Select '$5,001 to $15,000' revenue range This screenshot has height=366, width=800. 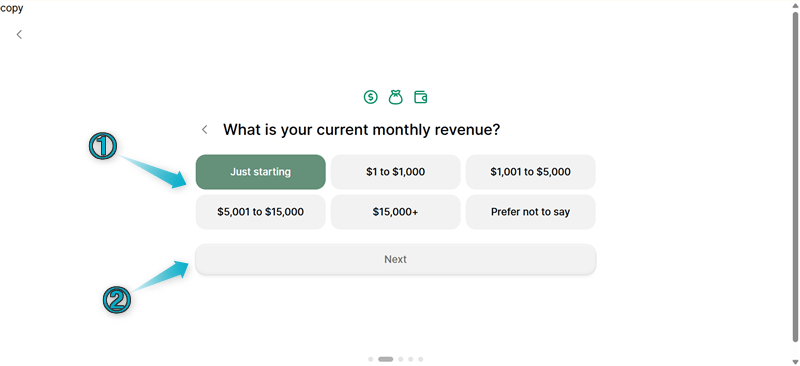tap(260, 212)
